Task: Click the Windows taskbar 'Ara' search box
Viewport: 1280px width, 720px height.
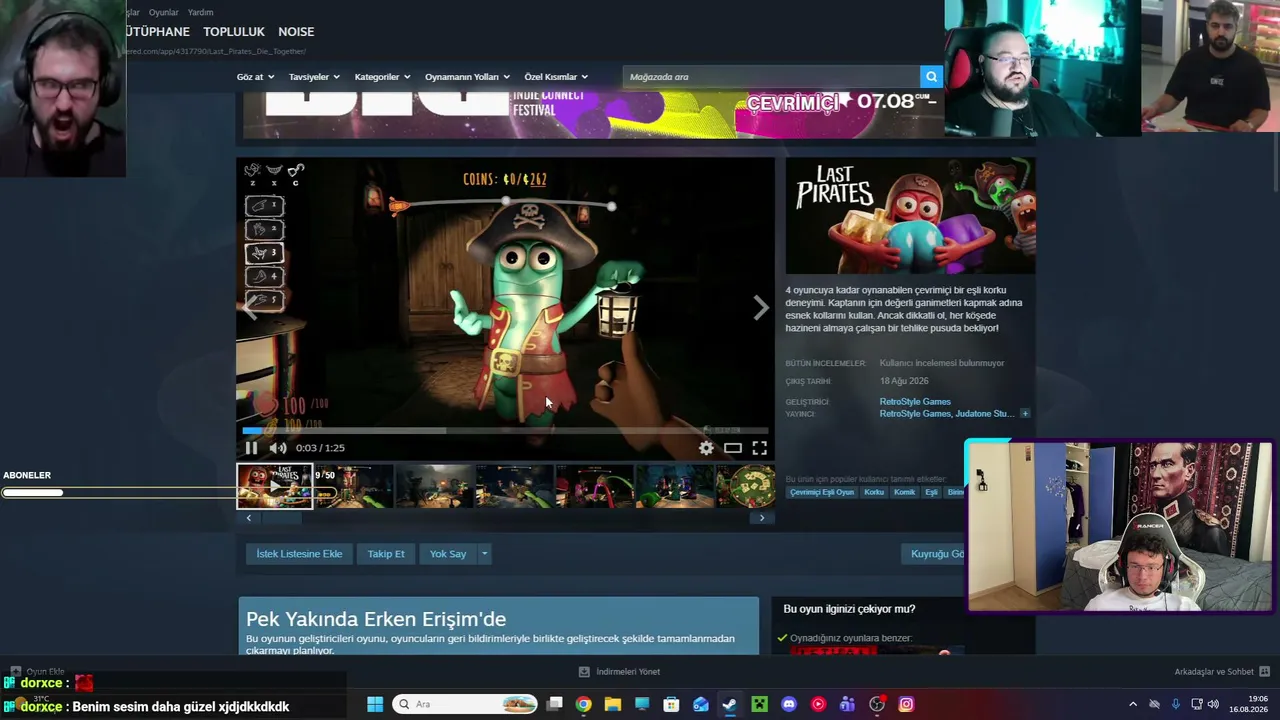Action: 465,704
